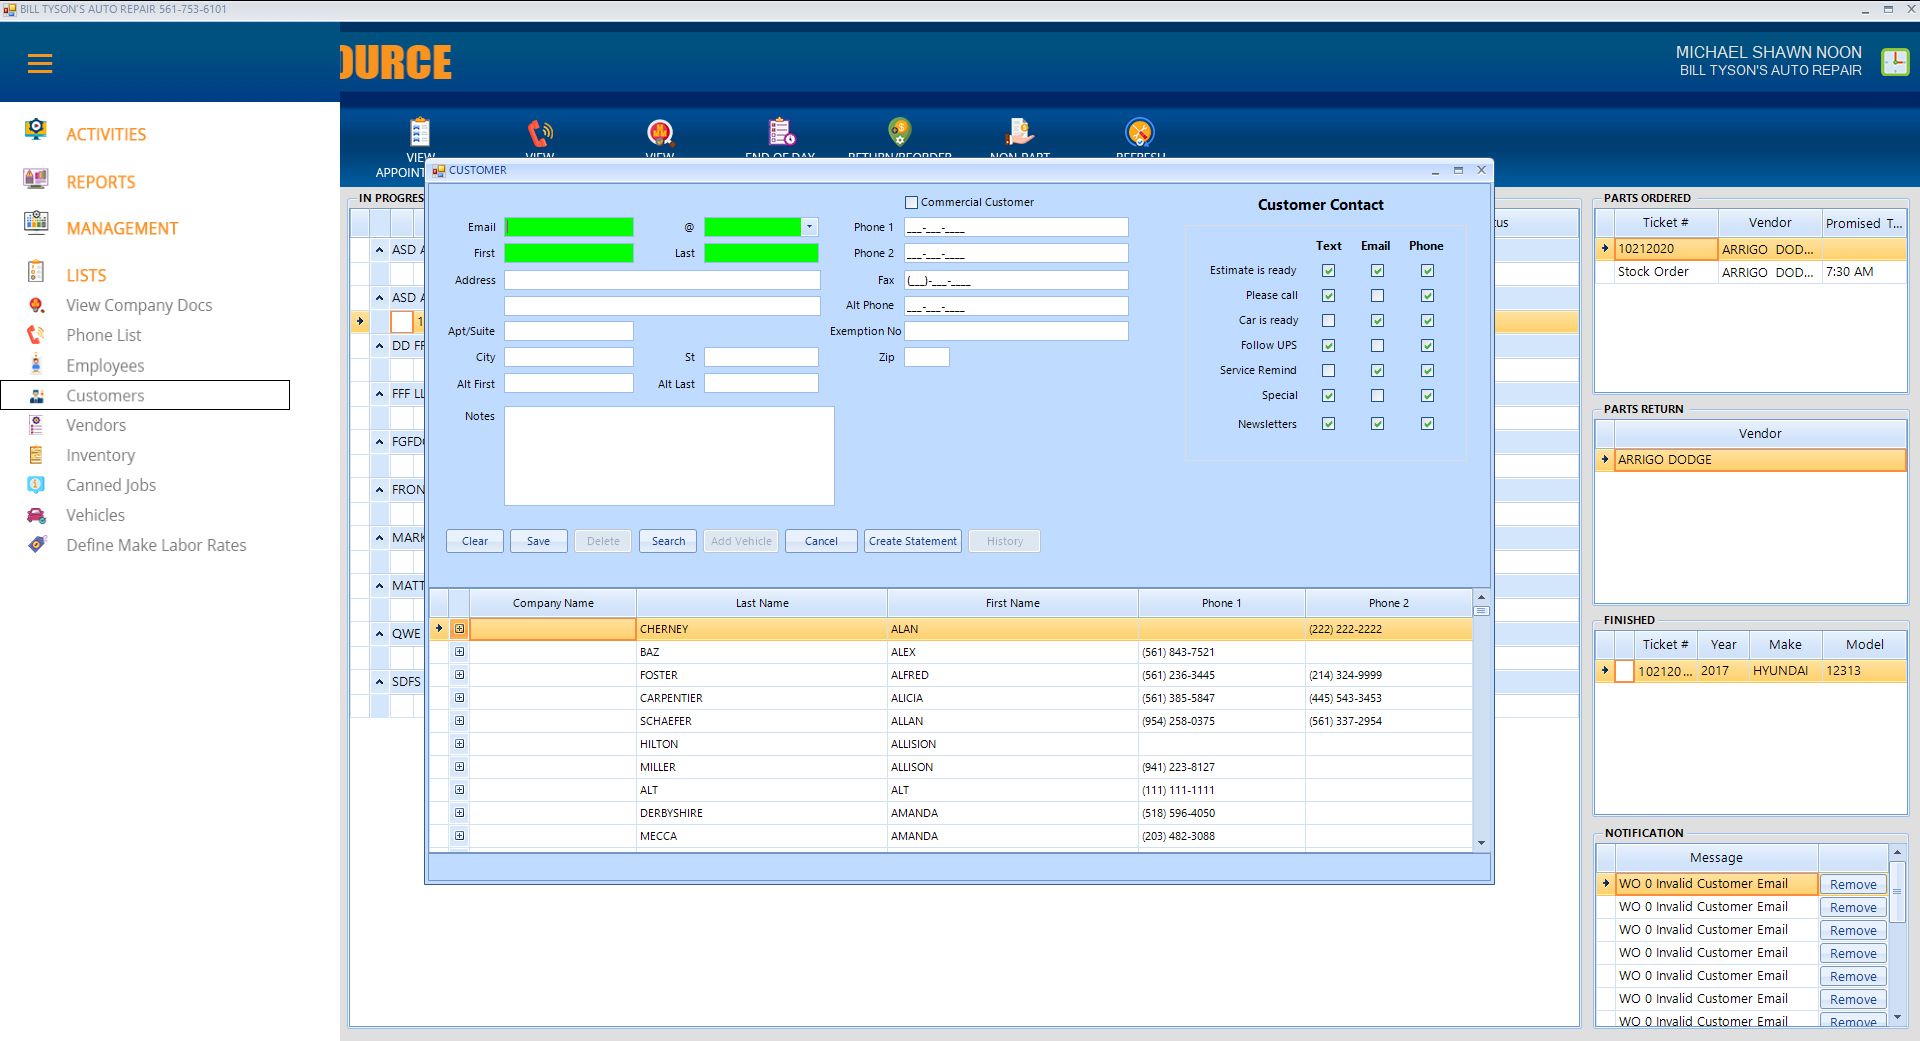
Task: Click the Activities icon in sidebar
Action: [36, 130]
